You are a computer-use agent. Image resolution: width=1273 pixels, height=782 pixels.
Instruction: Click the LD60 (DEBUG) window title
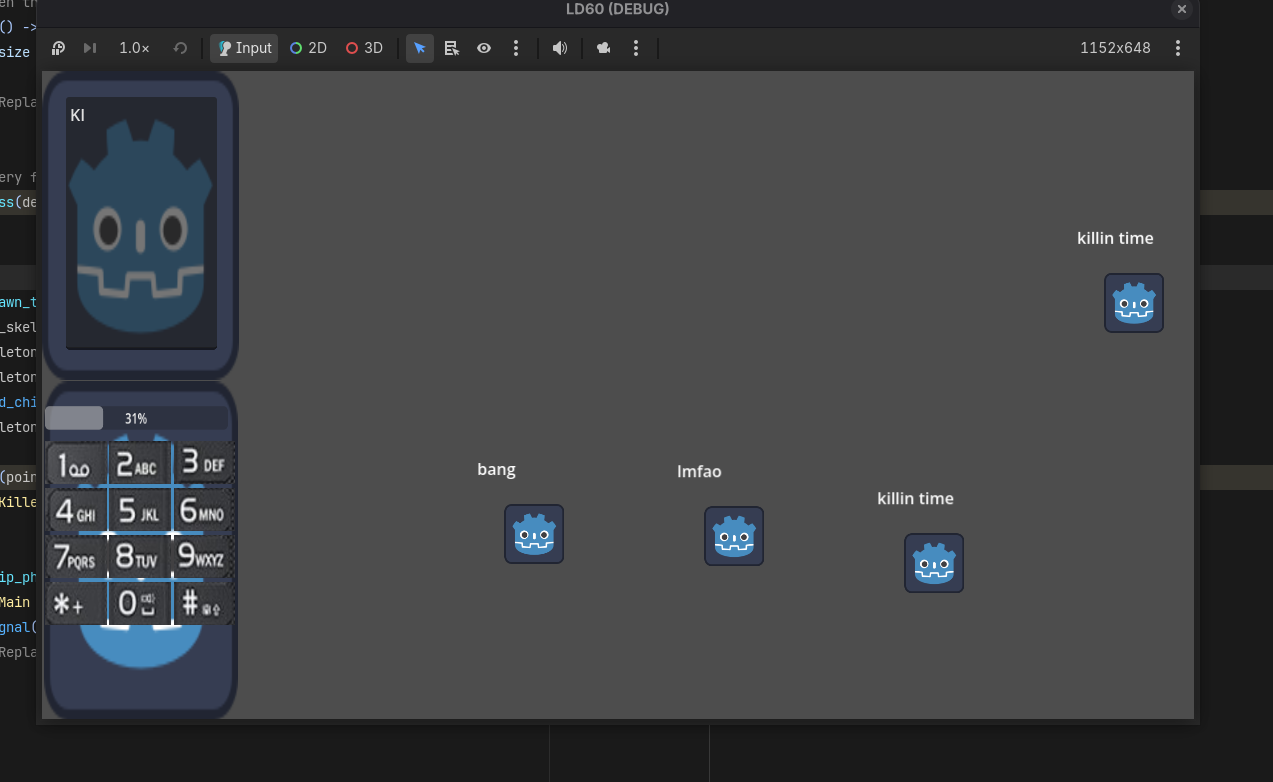click(617, 9)
